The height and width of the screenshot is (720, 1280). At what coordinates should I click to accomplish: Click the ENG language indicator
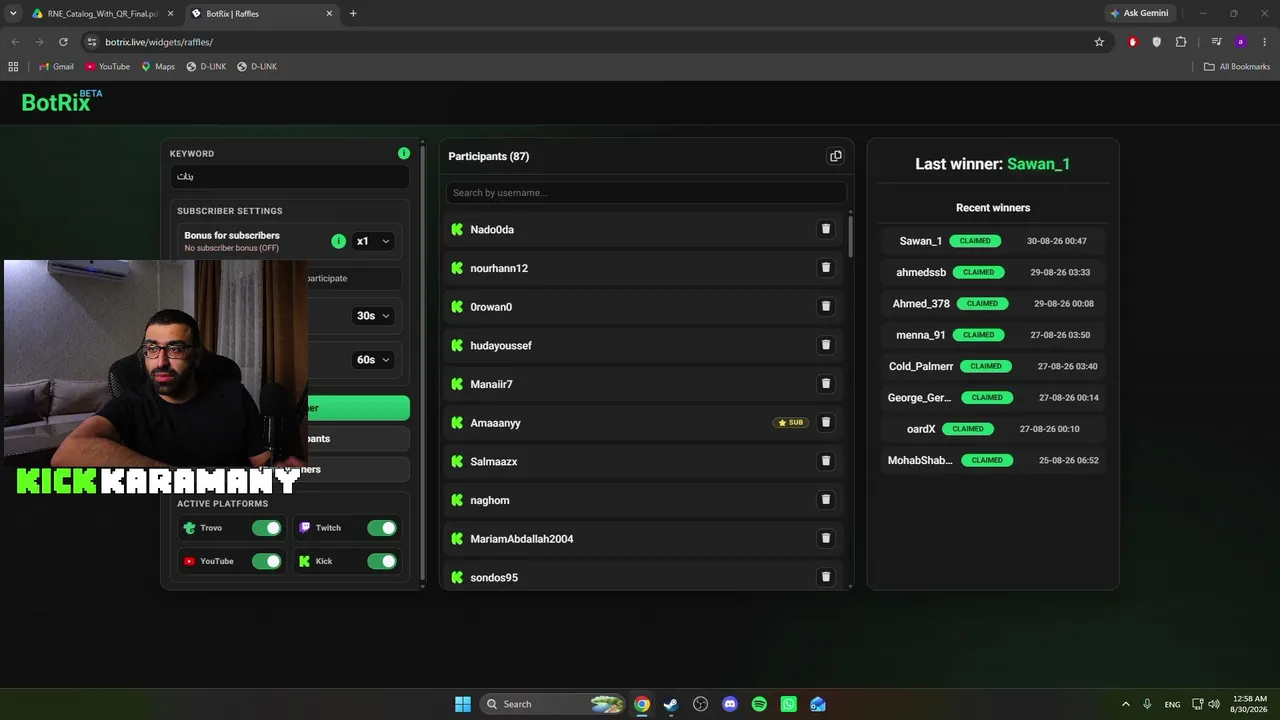[x=1172, y=704]
